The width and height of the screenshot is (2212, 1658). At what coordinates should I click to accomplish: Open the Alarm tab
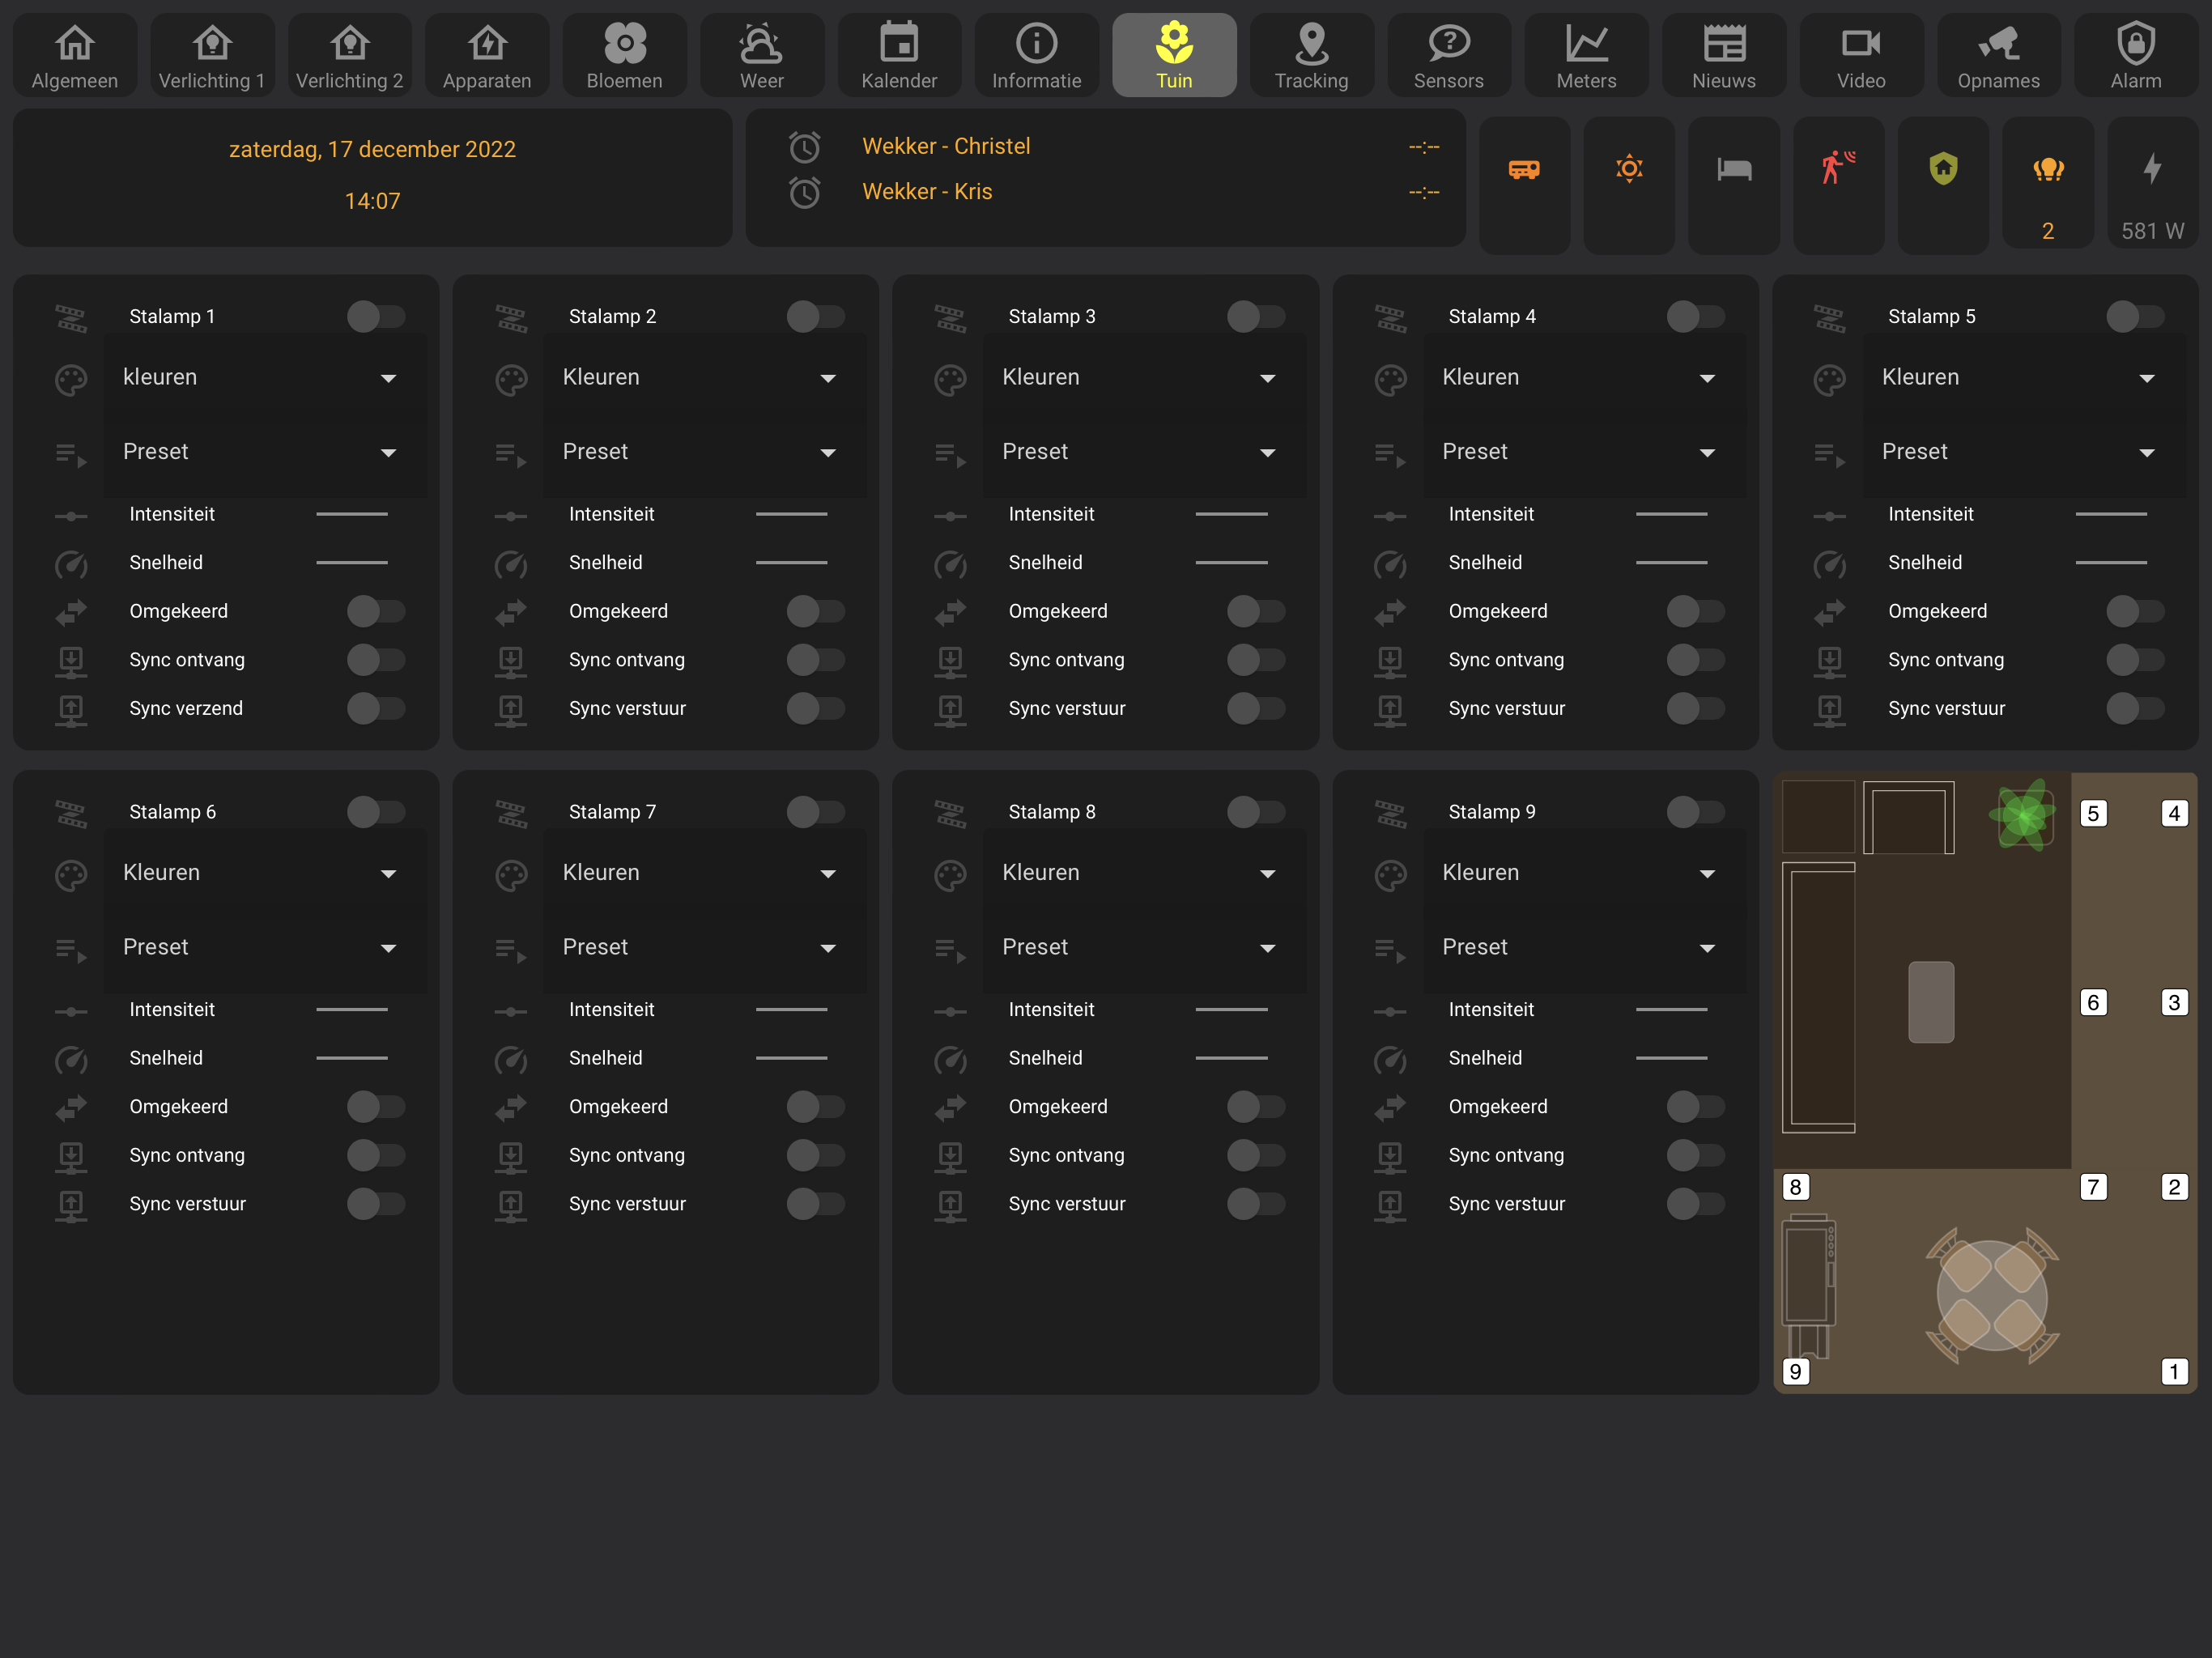(2136, 56)
